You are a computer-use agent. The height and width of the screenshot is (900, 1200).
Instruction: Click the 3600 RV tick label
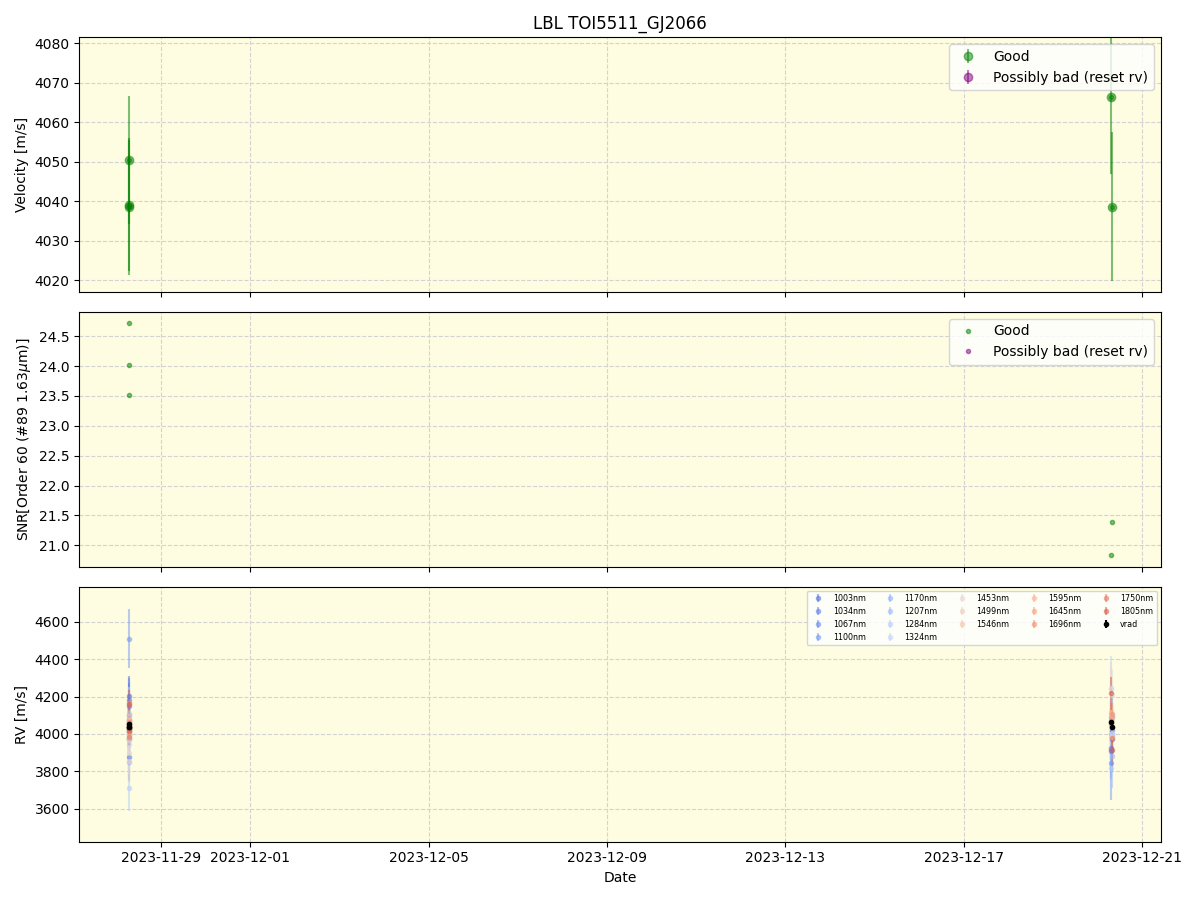pos(53,809)
